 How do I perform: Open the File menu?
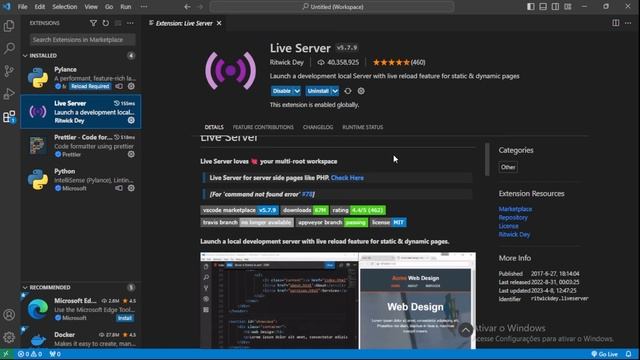coord(22,7)
